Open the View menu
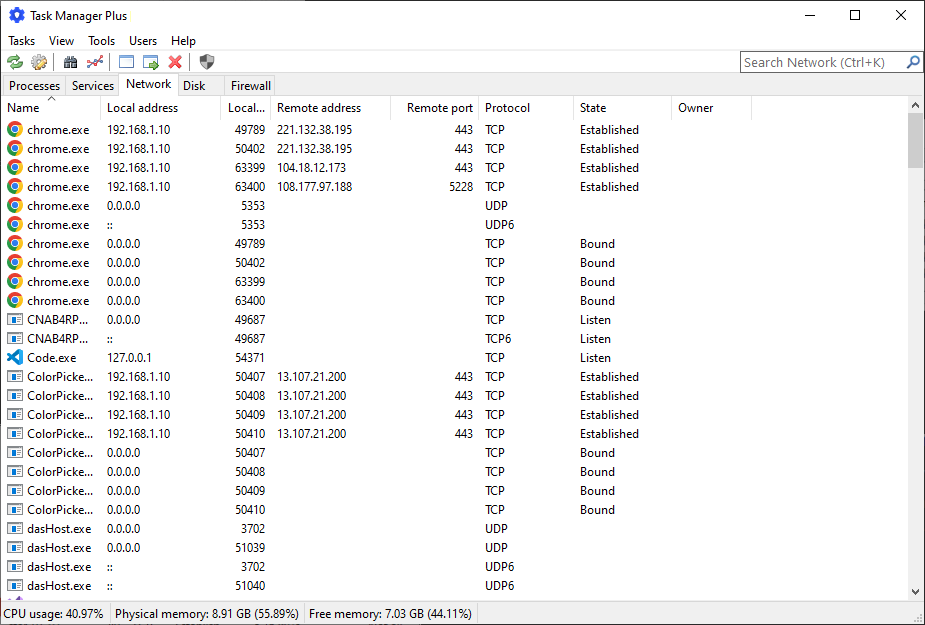Image resolution: width=925 pixels, height=625 pixels. click(61, 41)
